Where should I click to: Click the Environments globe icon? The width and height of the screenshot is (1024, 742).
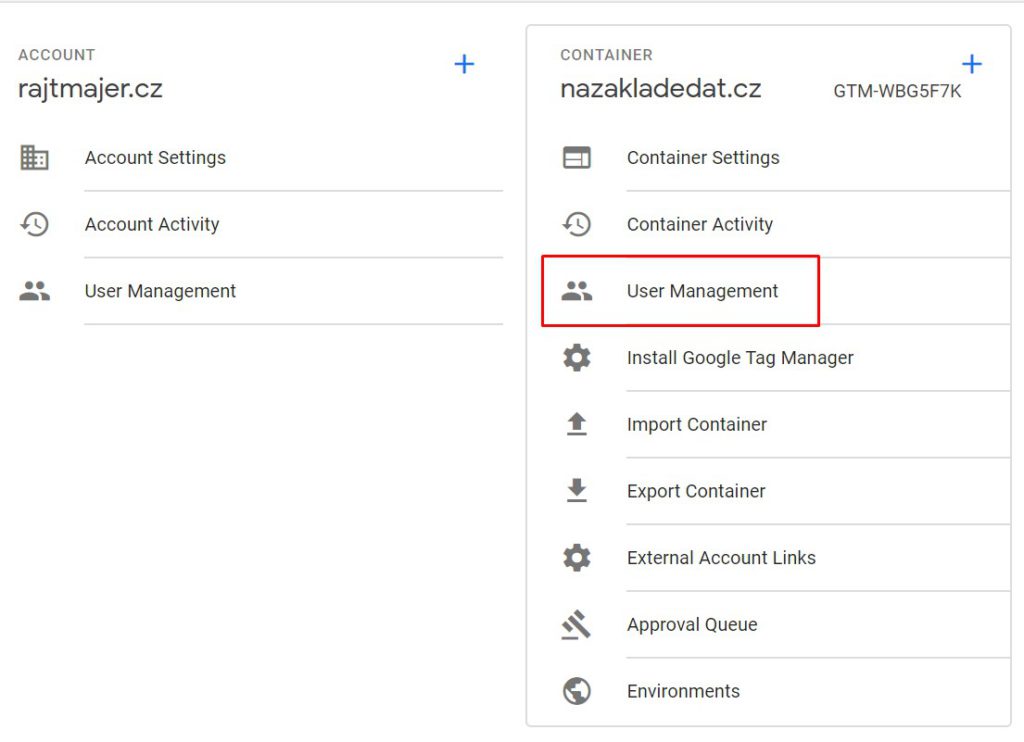tap(577, 691)
